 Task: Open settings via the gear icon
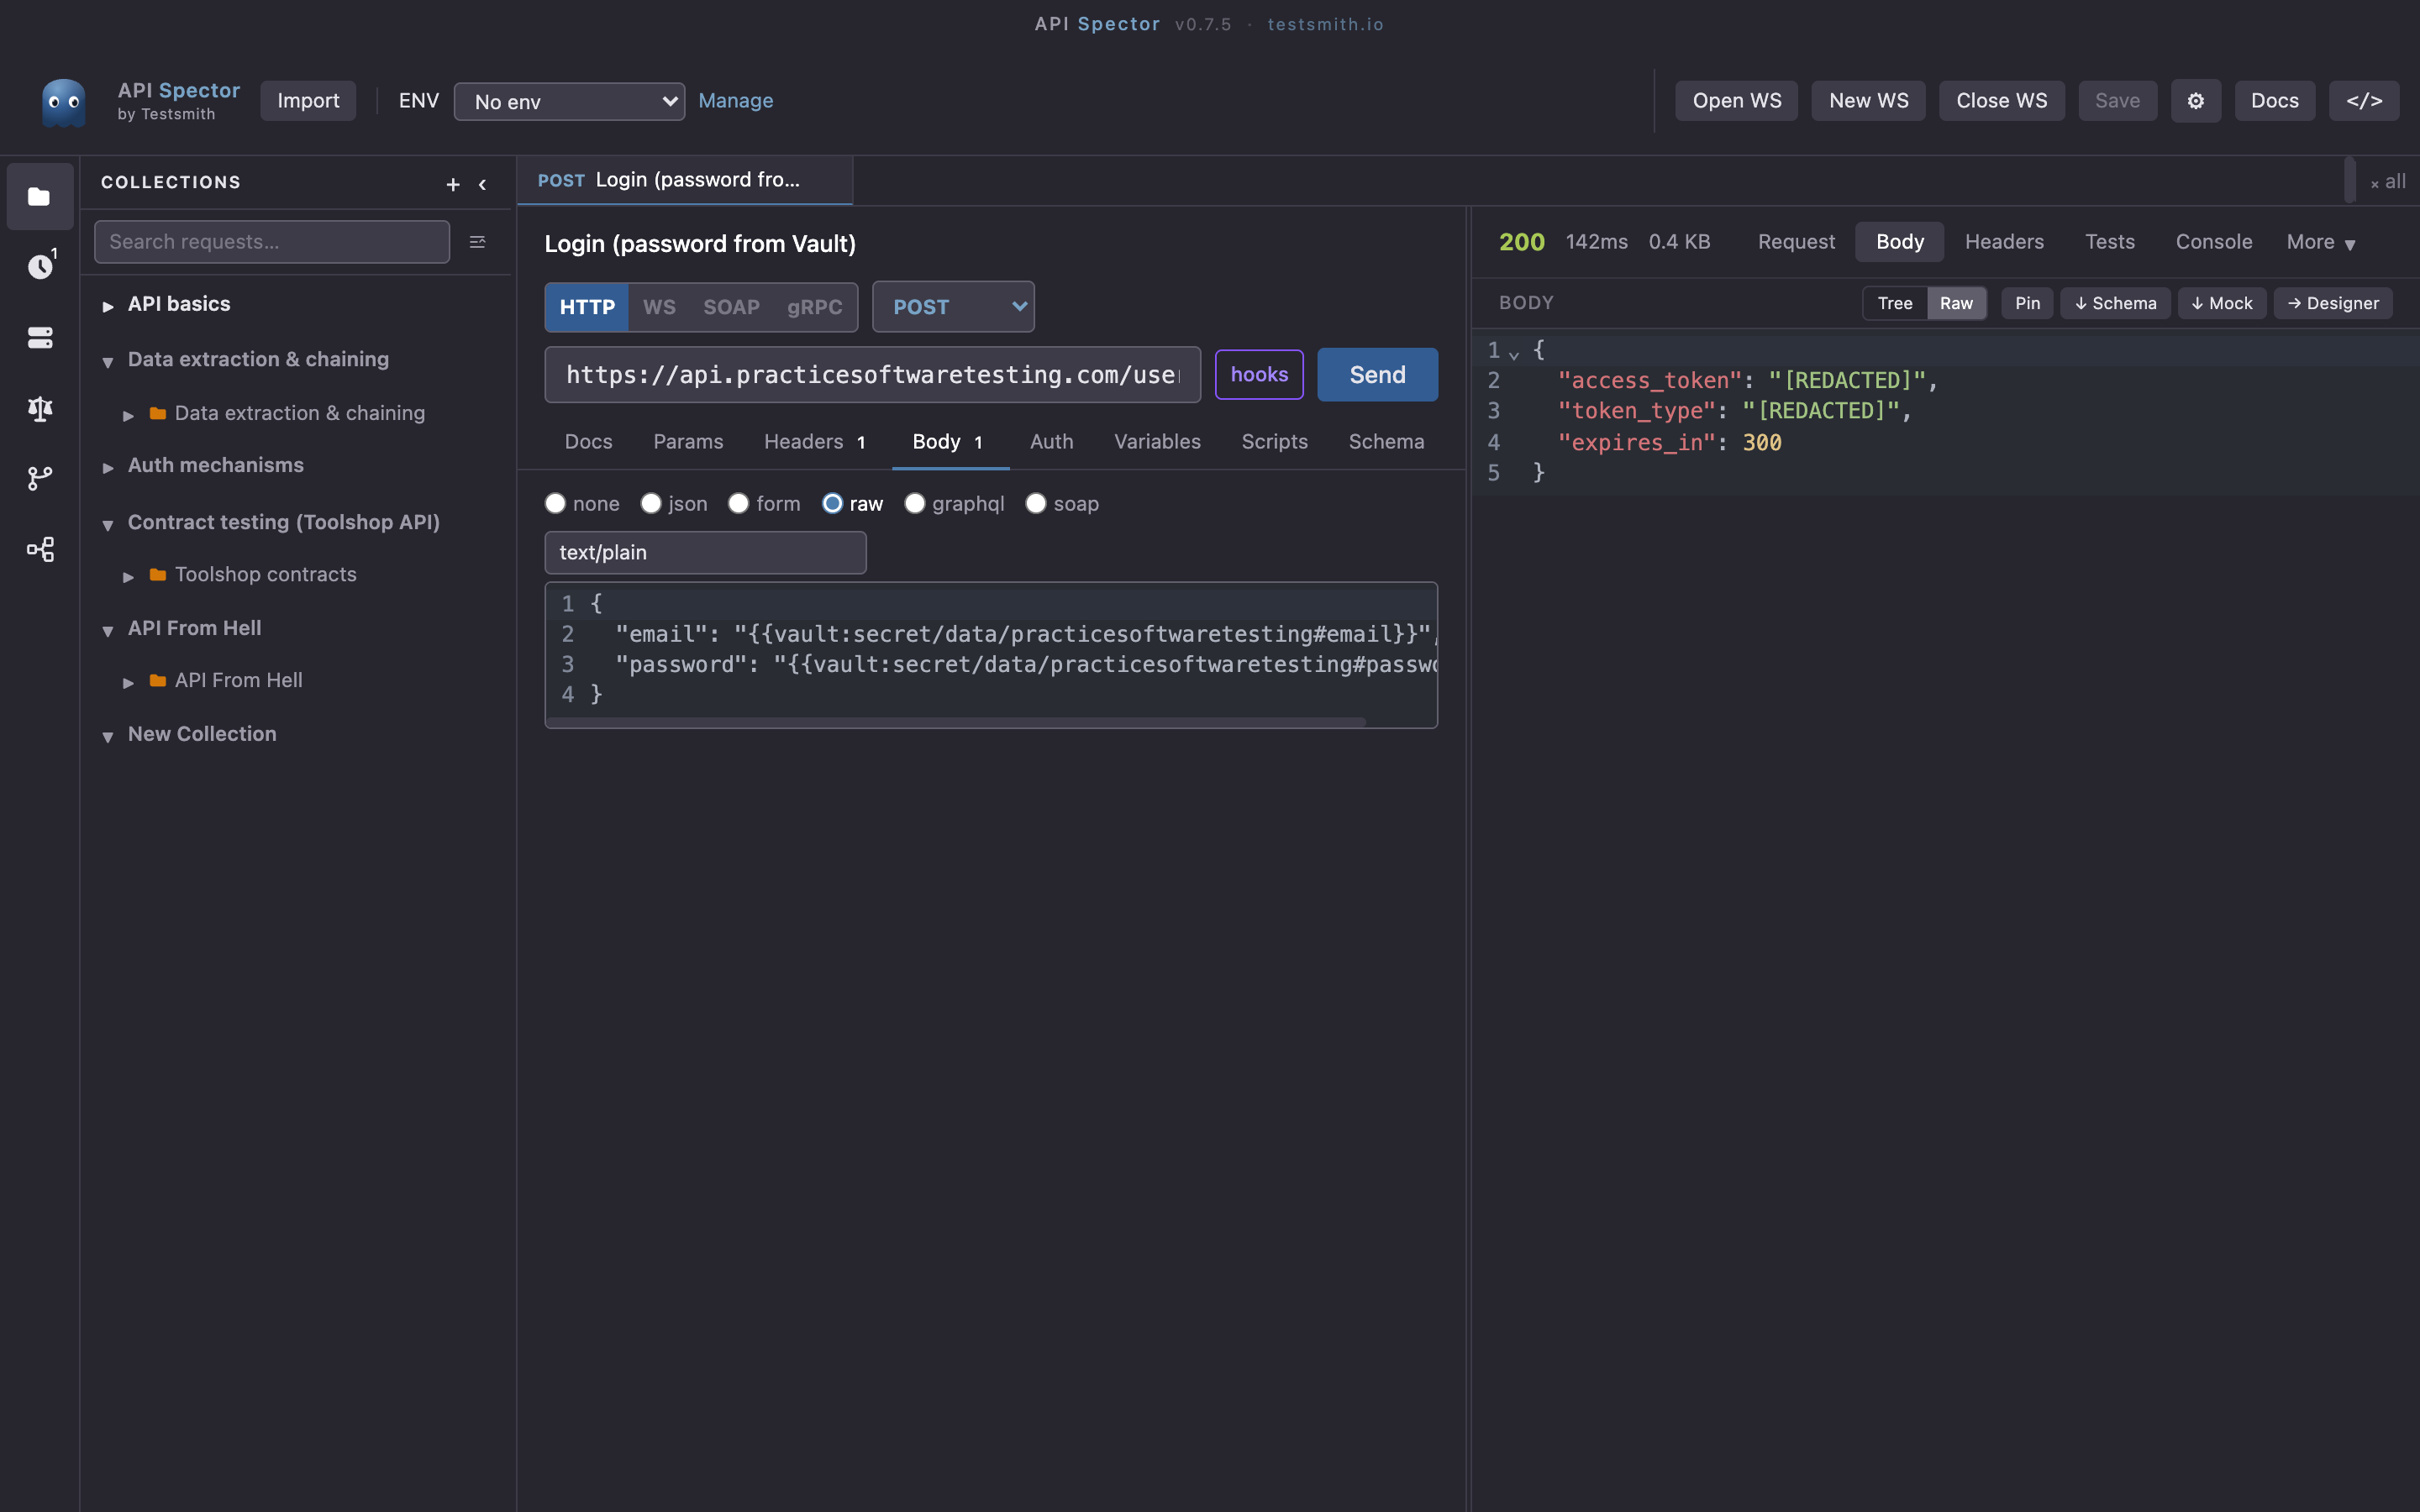click(x=2195, y=101)
